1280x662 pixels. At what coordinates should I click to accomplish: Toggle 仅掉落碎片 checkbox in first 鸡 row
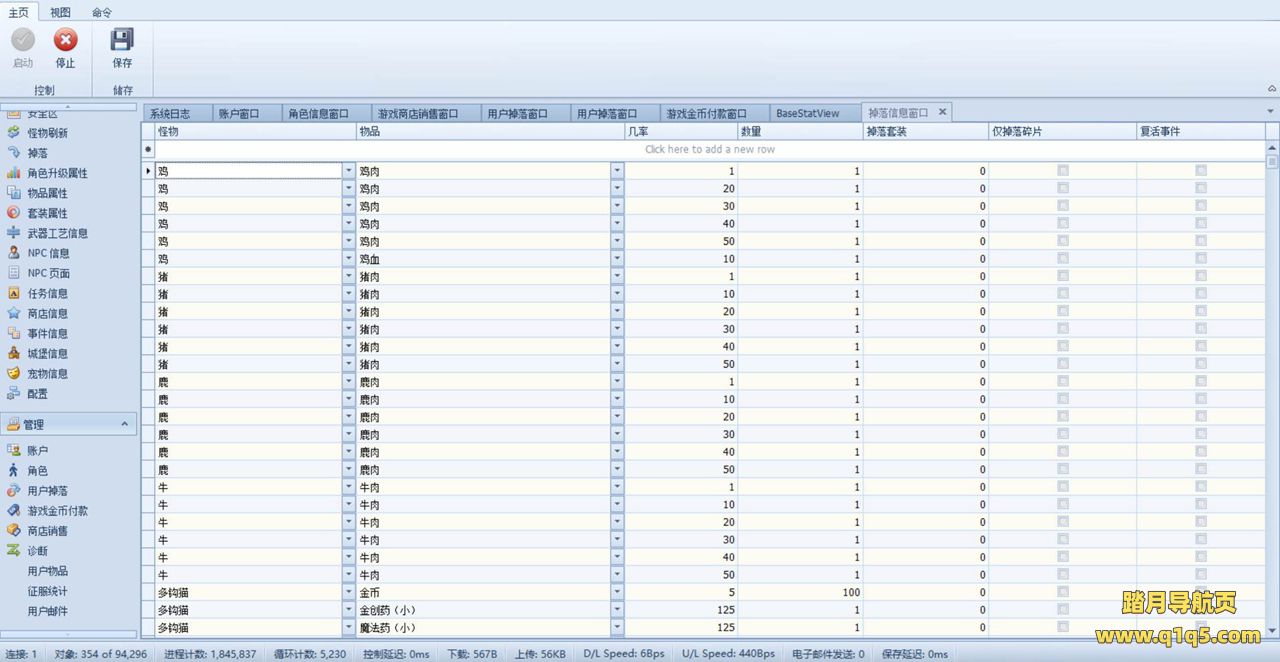(1062, 171)
